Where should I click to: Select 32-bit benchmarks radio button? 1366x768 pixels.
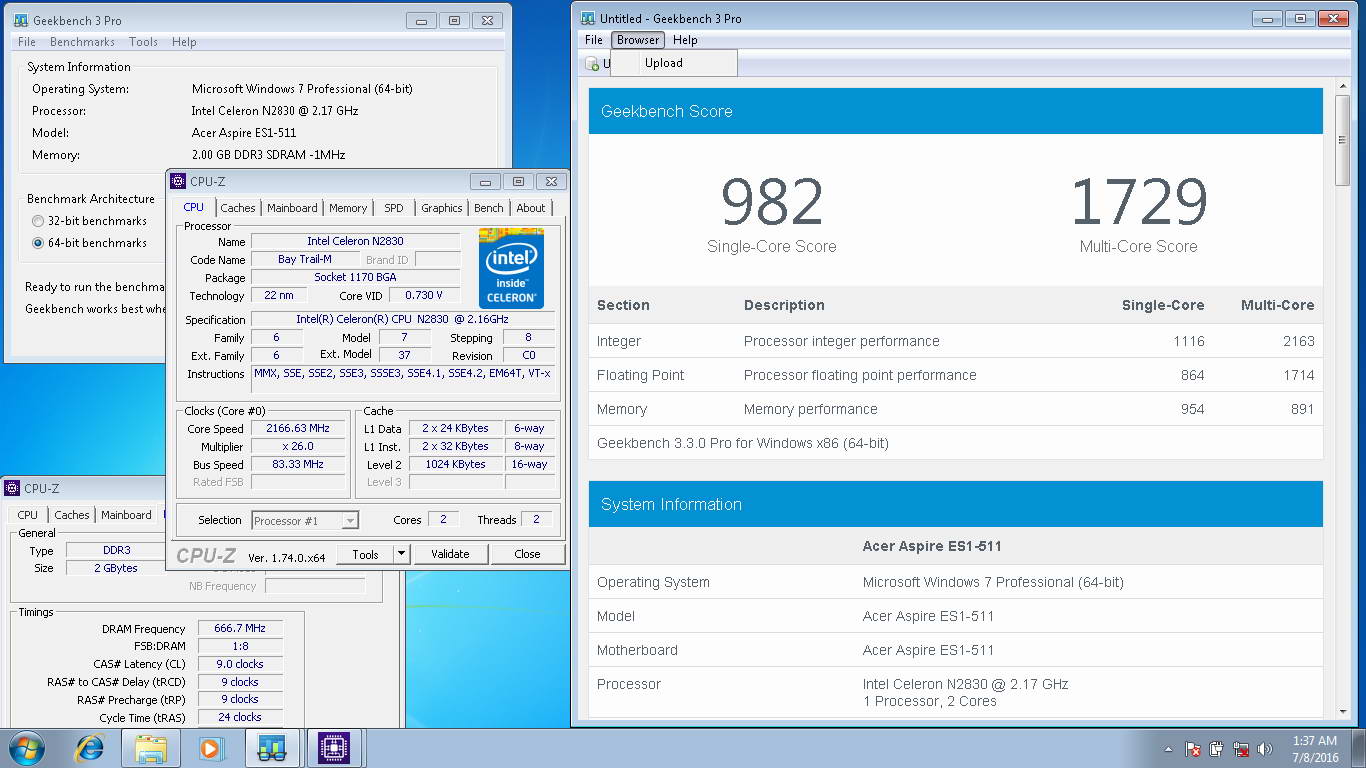[x=38, y=221]
